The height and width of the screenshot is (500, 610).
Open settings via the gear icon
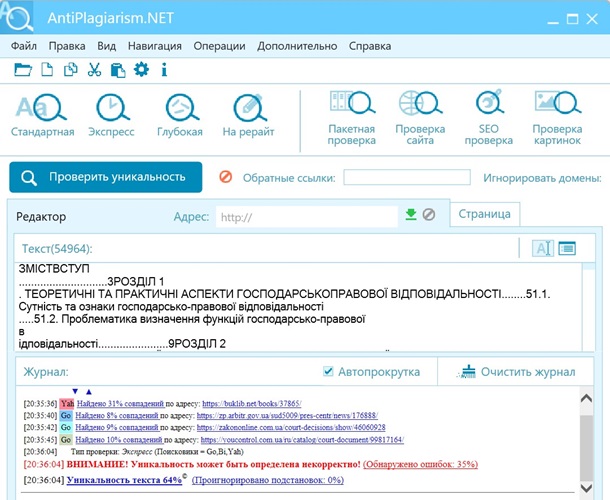click(x=141, y=70)
